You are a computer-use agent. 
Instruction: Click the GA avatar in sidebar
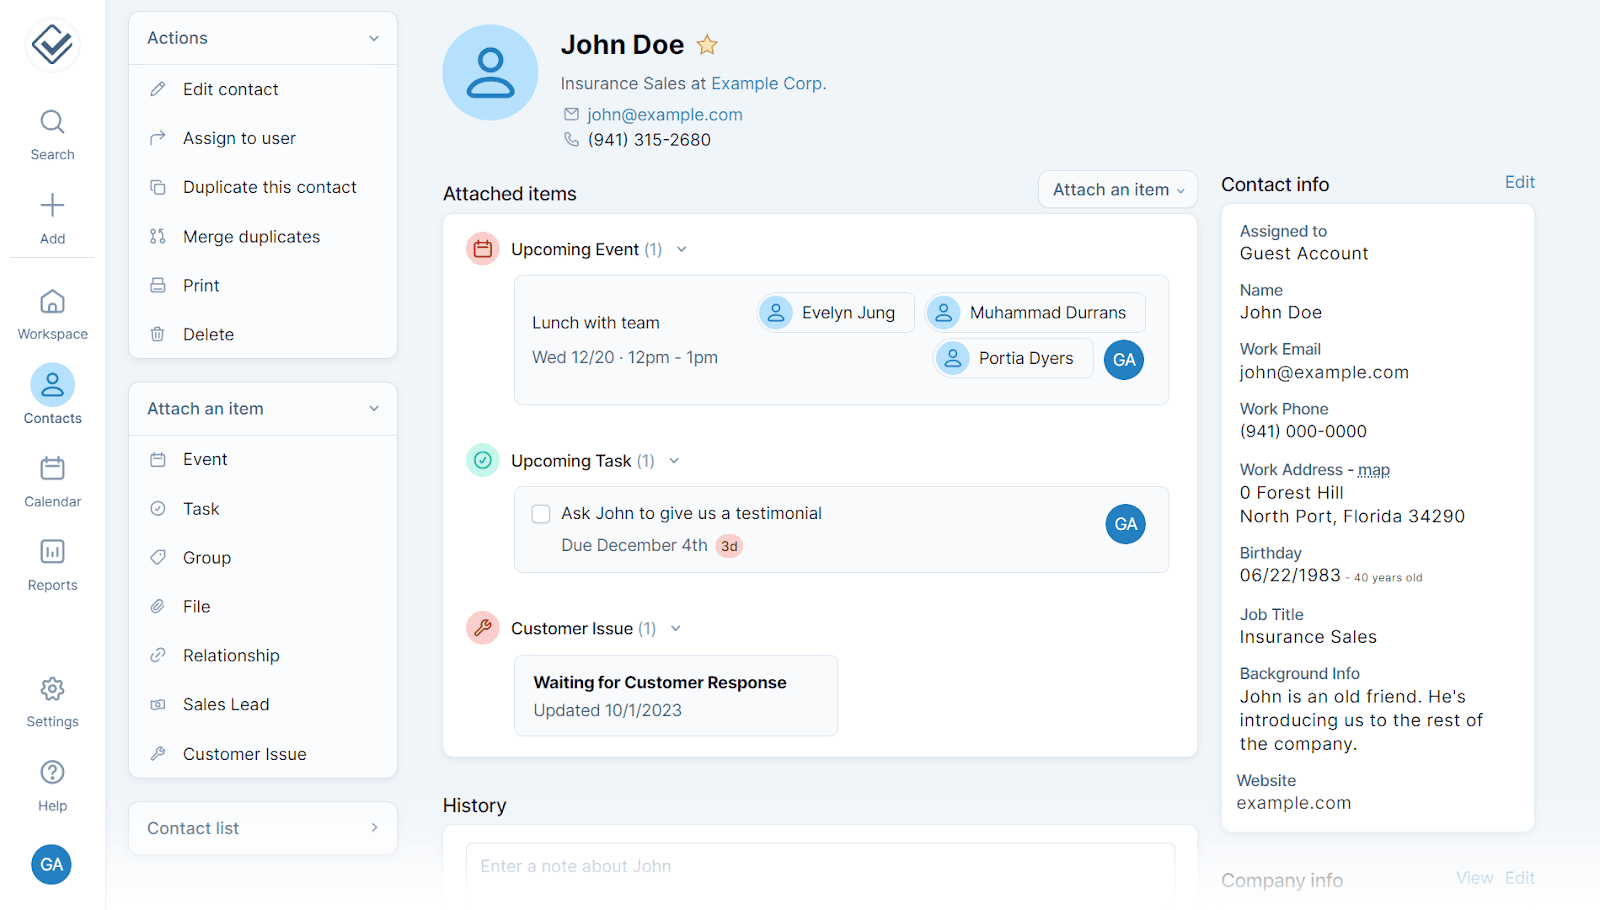point(51,864)
